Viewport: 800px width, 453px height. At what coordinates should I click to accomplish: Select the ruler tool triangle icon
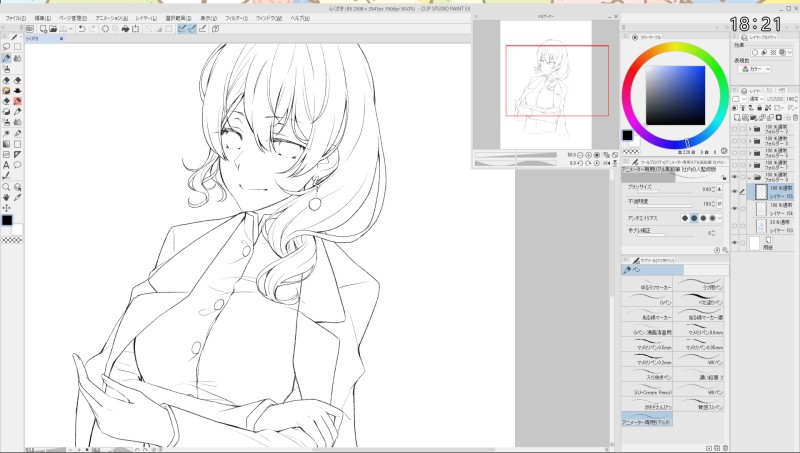tap(17, 154)
